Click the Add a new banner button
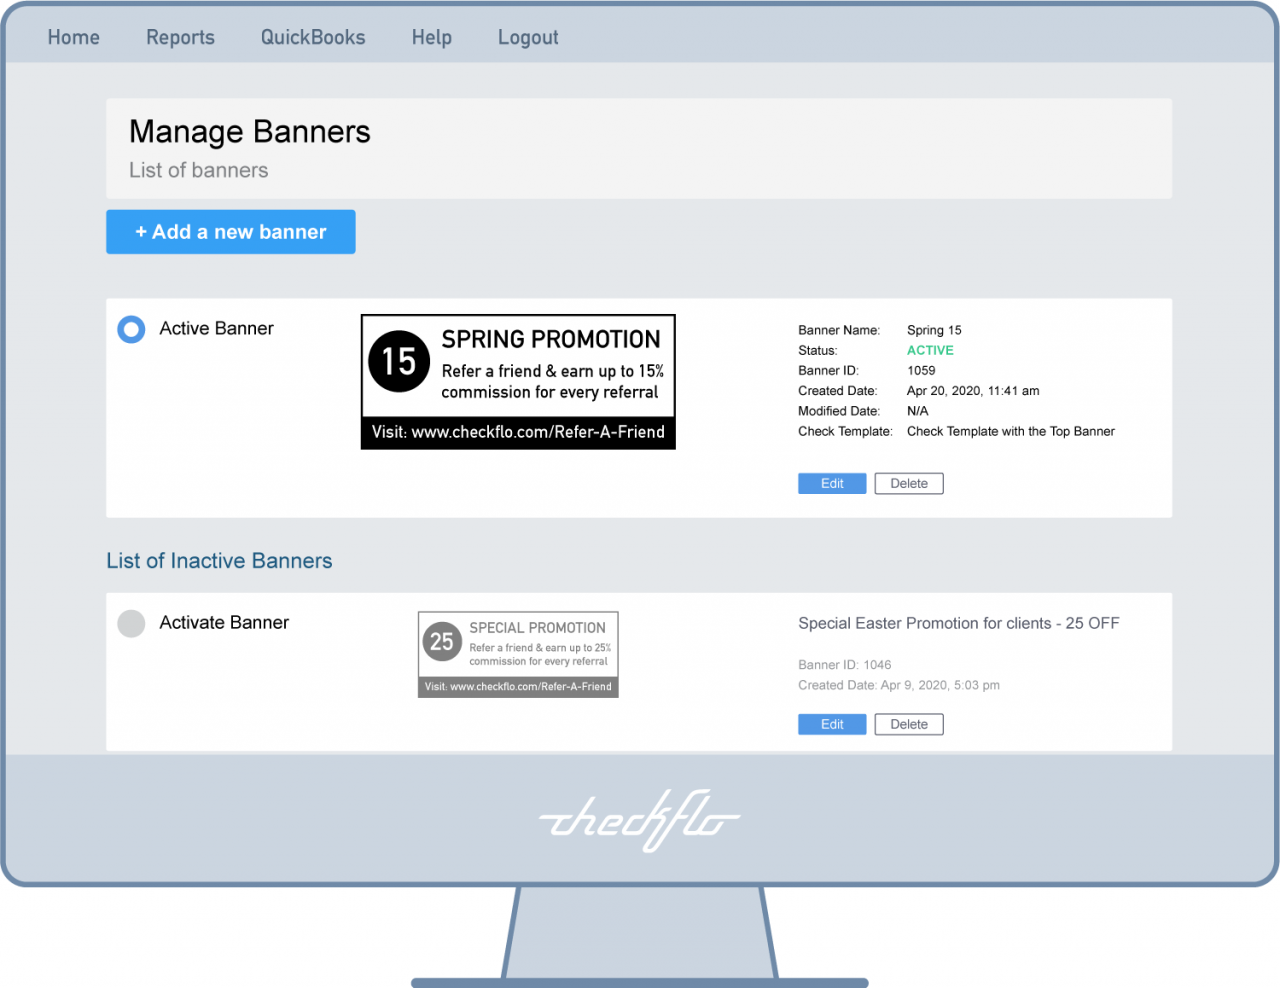The image size is (1280, 988). 231,232
